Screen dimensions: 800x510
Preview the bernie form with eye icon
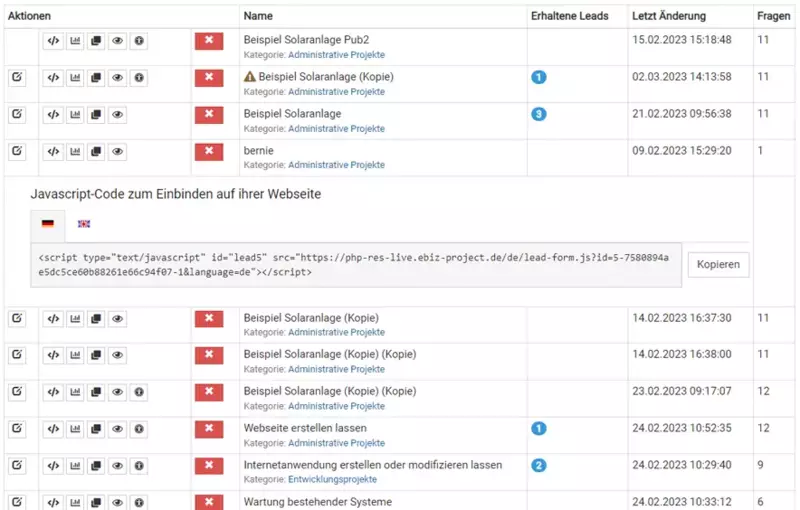(x=117, y=151)
